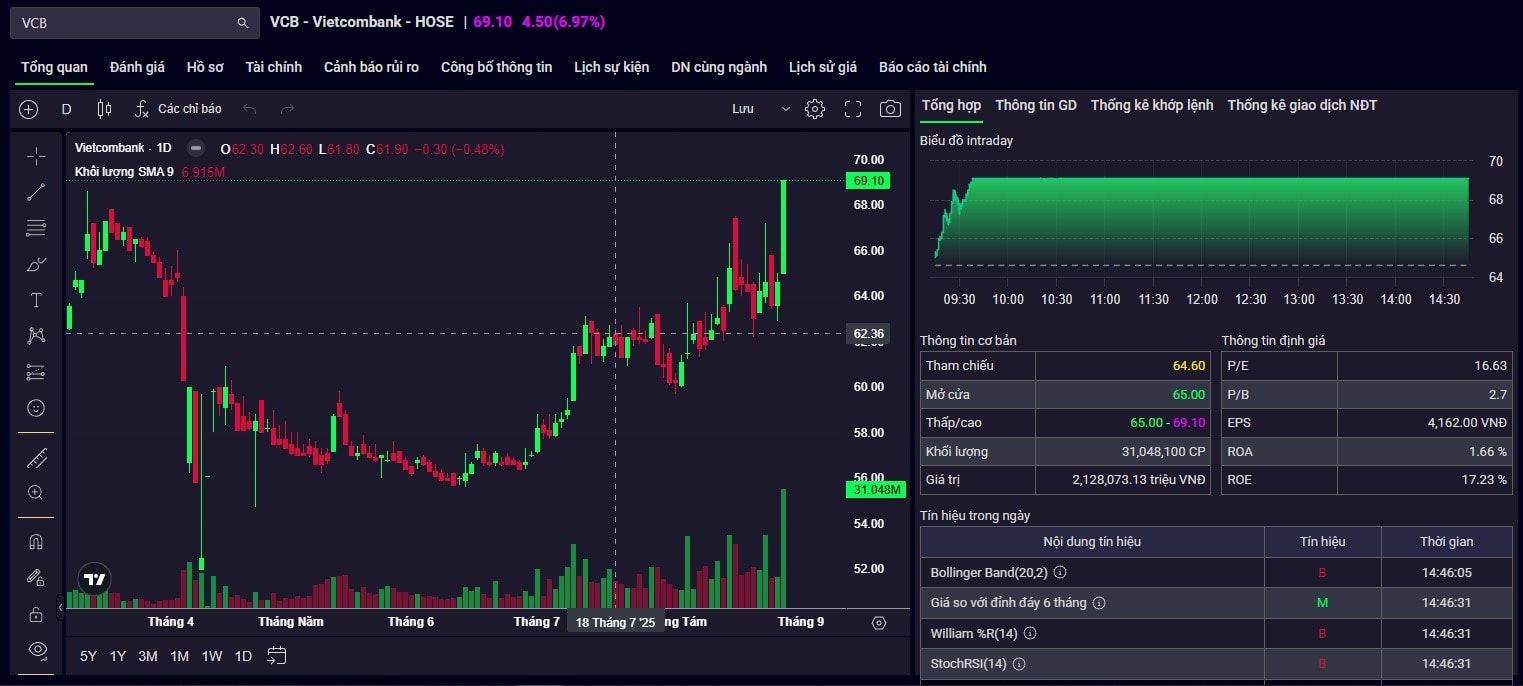Screen dimensions: 1523x686
Task: Open chart settings gear icon
Action: [x=815, y=109]
